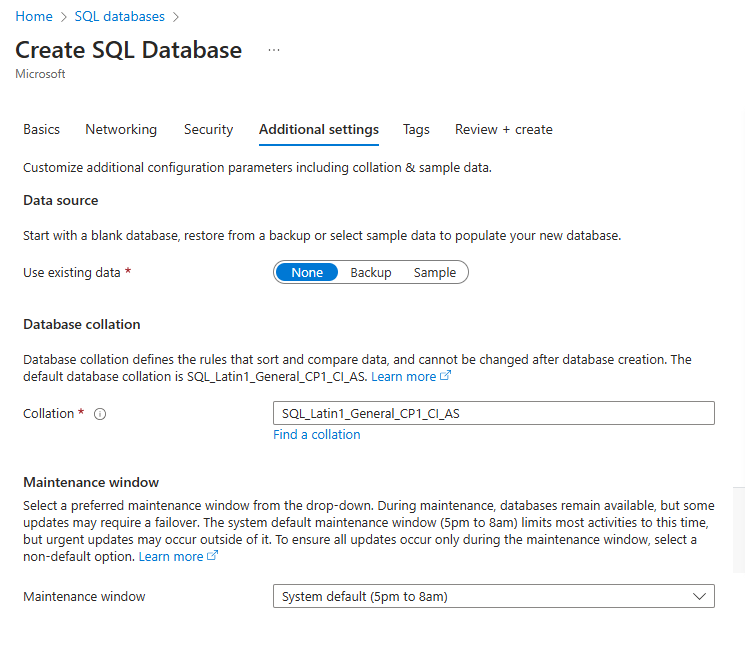Open Learn more link about database collation
The image size is (745, 652).
click(404, 377)
